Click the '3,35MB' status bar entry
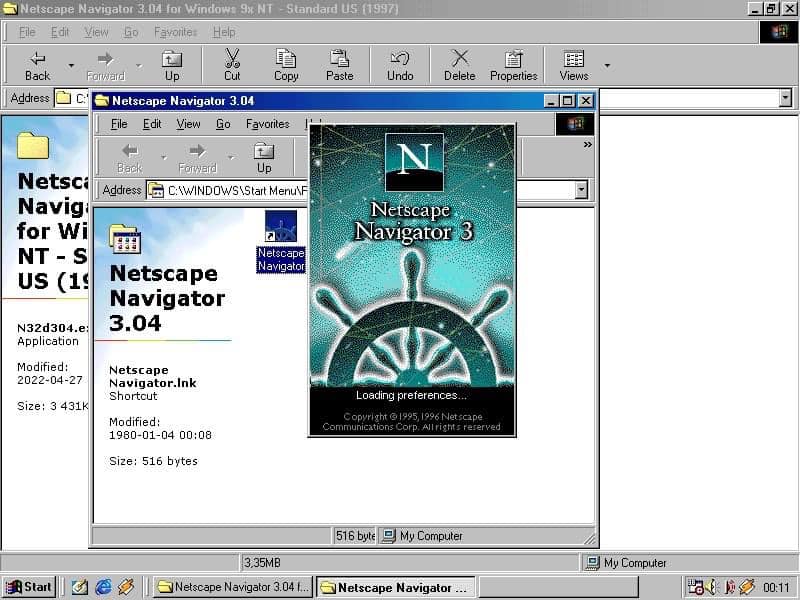Screen dimensions: 800x600 point(262,563)
